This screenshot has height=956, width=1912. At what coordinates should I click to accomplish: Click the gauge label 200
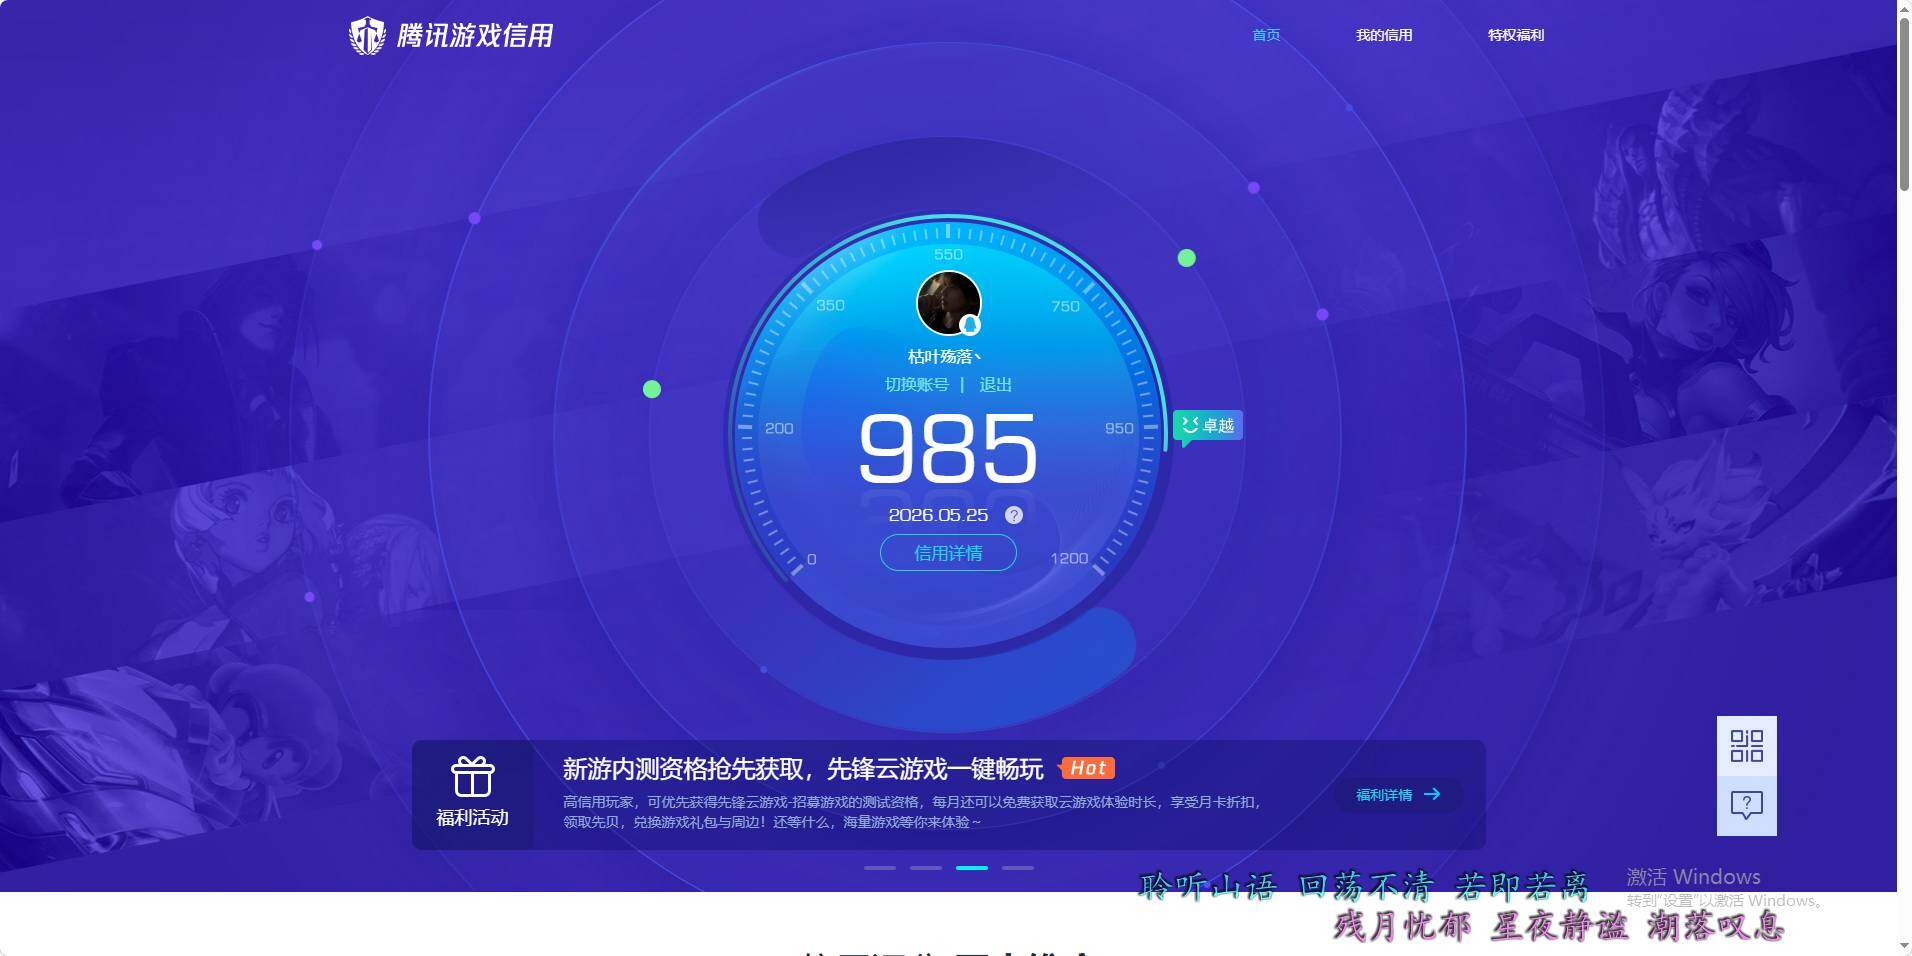point(779,428)
